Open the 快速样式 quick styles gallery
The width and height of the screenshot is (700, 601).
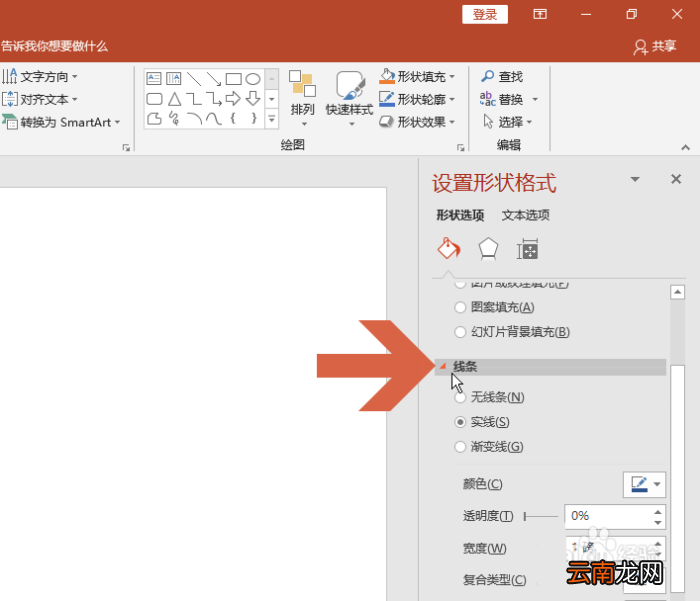tap(350, 99)
